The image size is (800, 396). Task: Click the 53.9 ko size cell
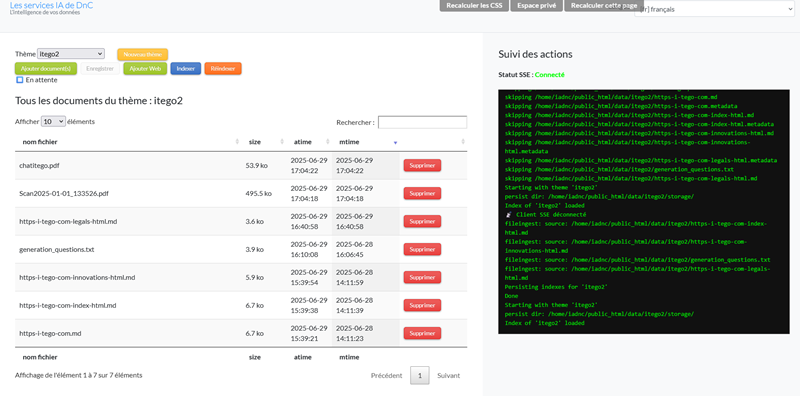pos(257,165)
